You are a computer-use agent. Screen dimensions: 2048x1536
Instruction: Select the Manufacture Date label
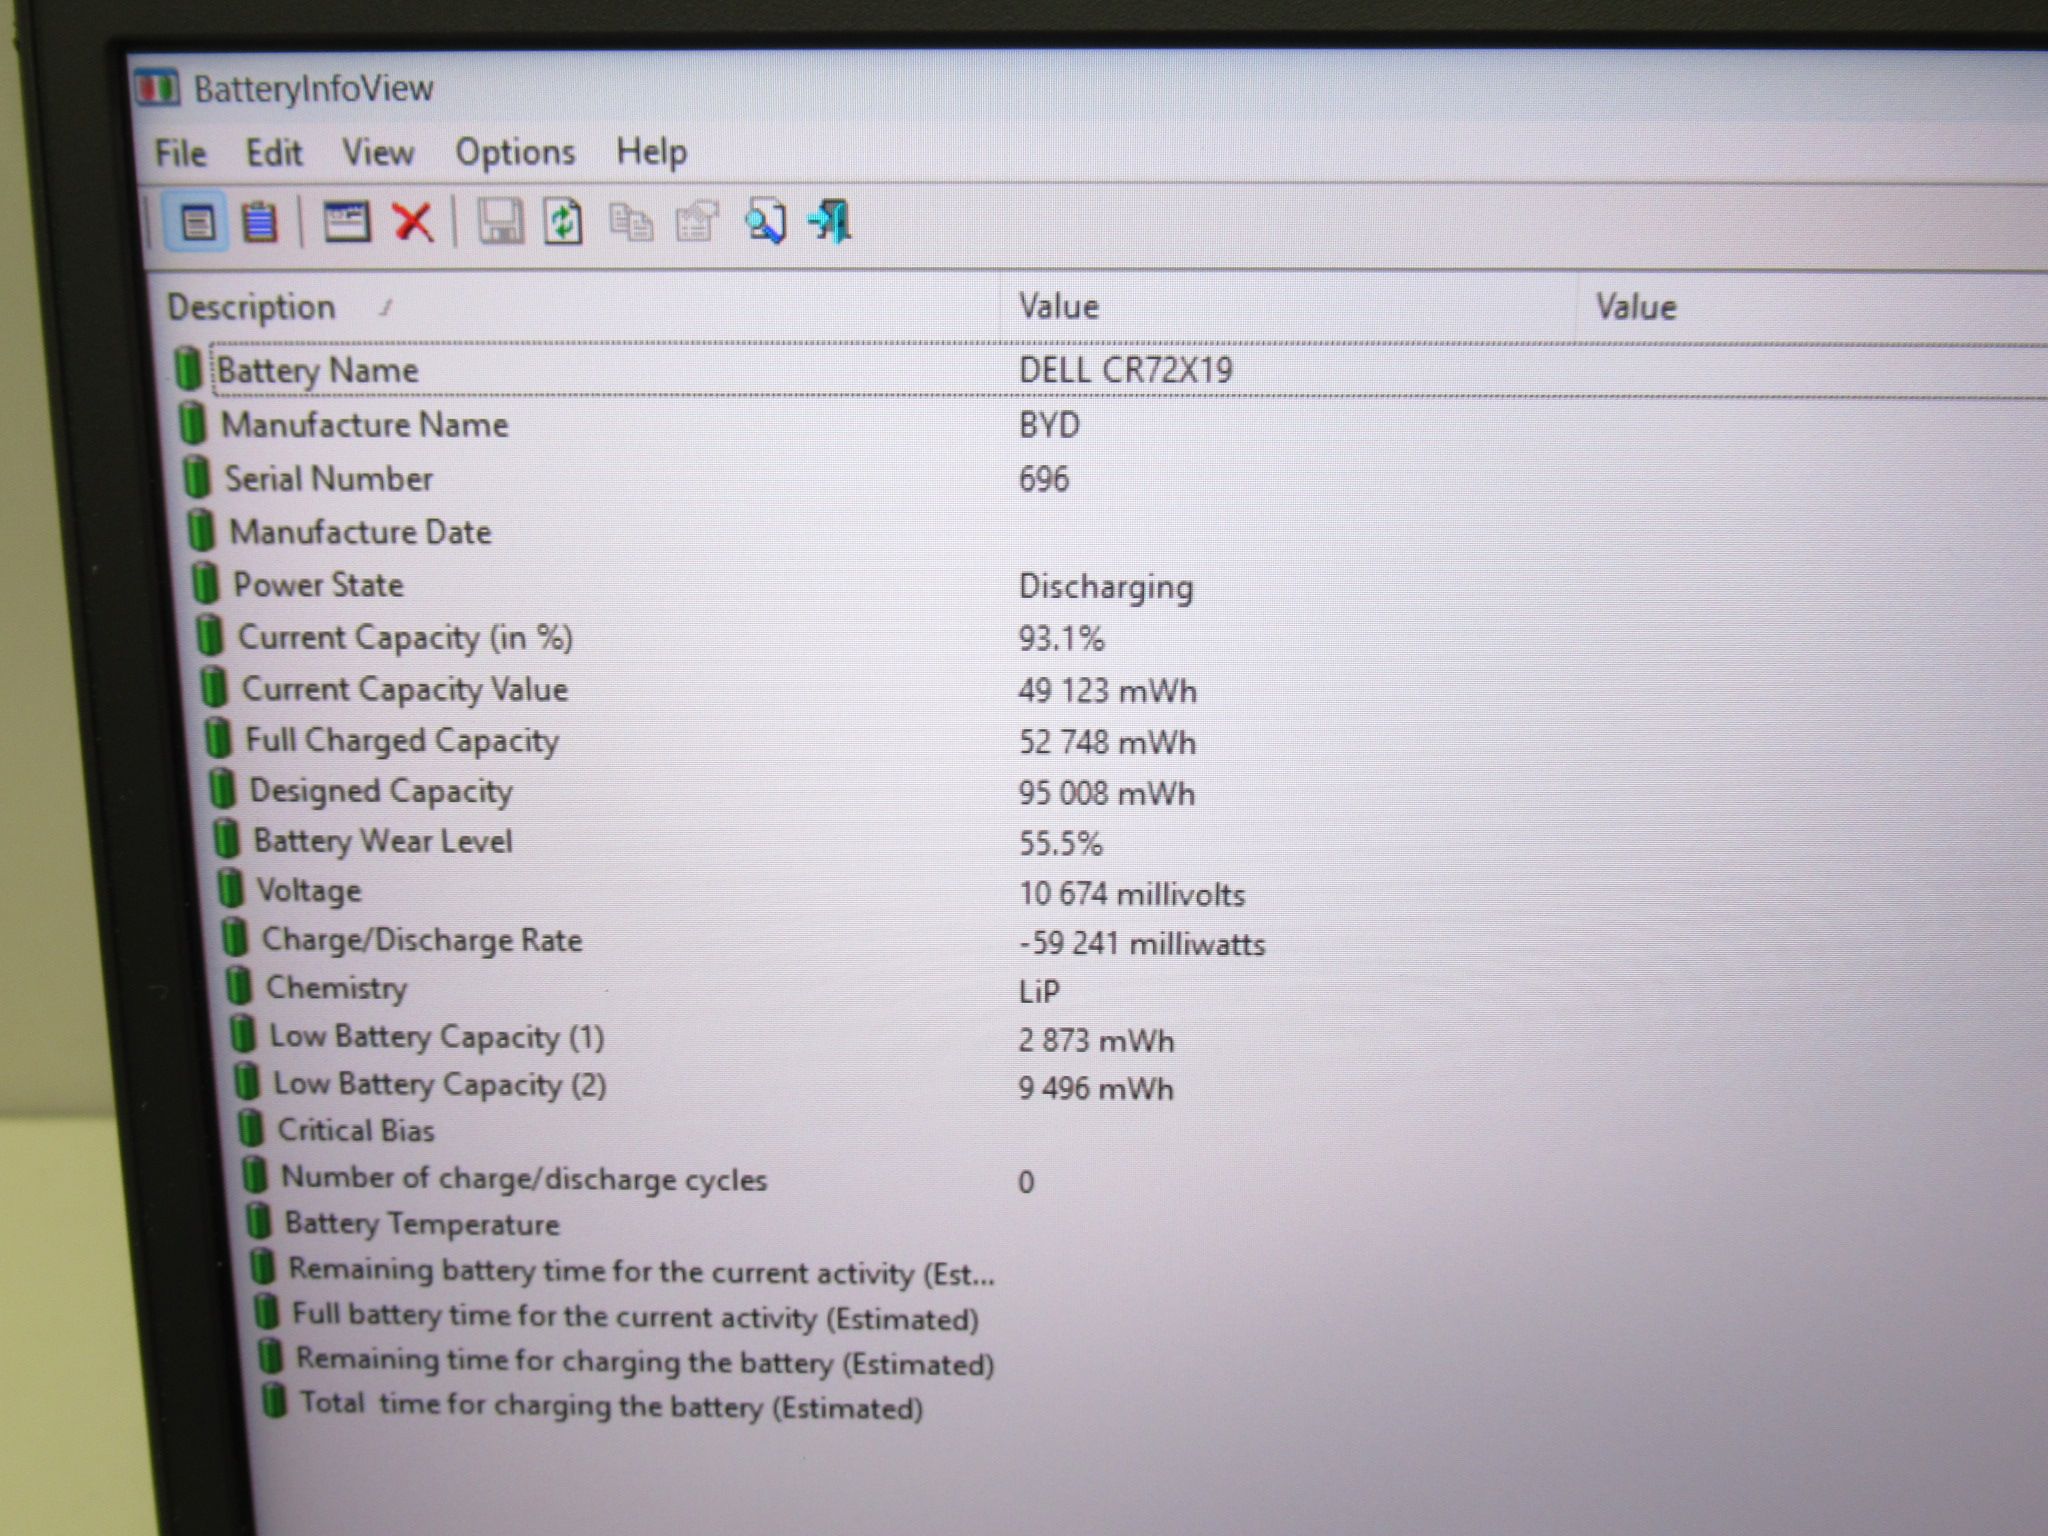360,532
